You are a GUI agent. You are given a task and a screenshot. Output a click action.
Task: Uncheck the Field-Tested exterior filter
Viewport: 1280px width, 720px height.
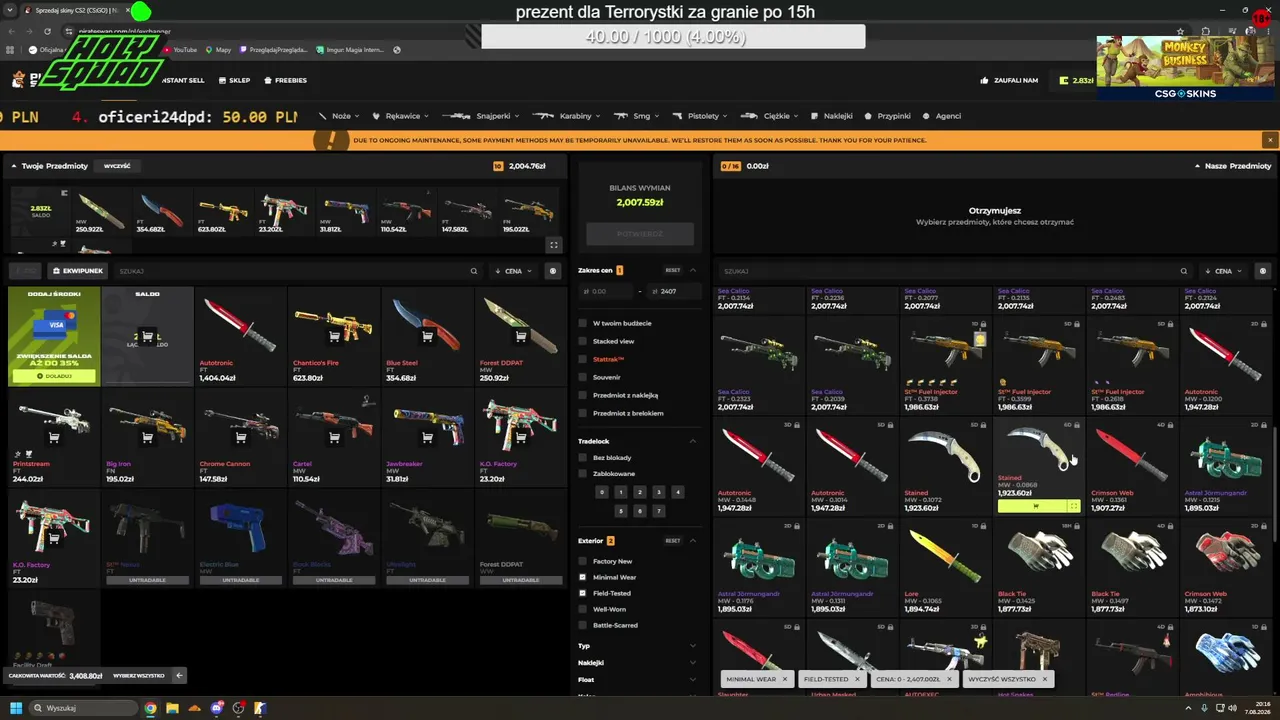(x=583, y=593)
